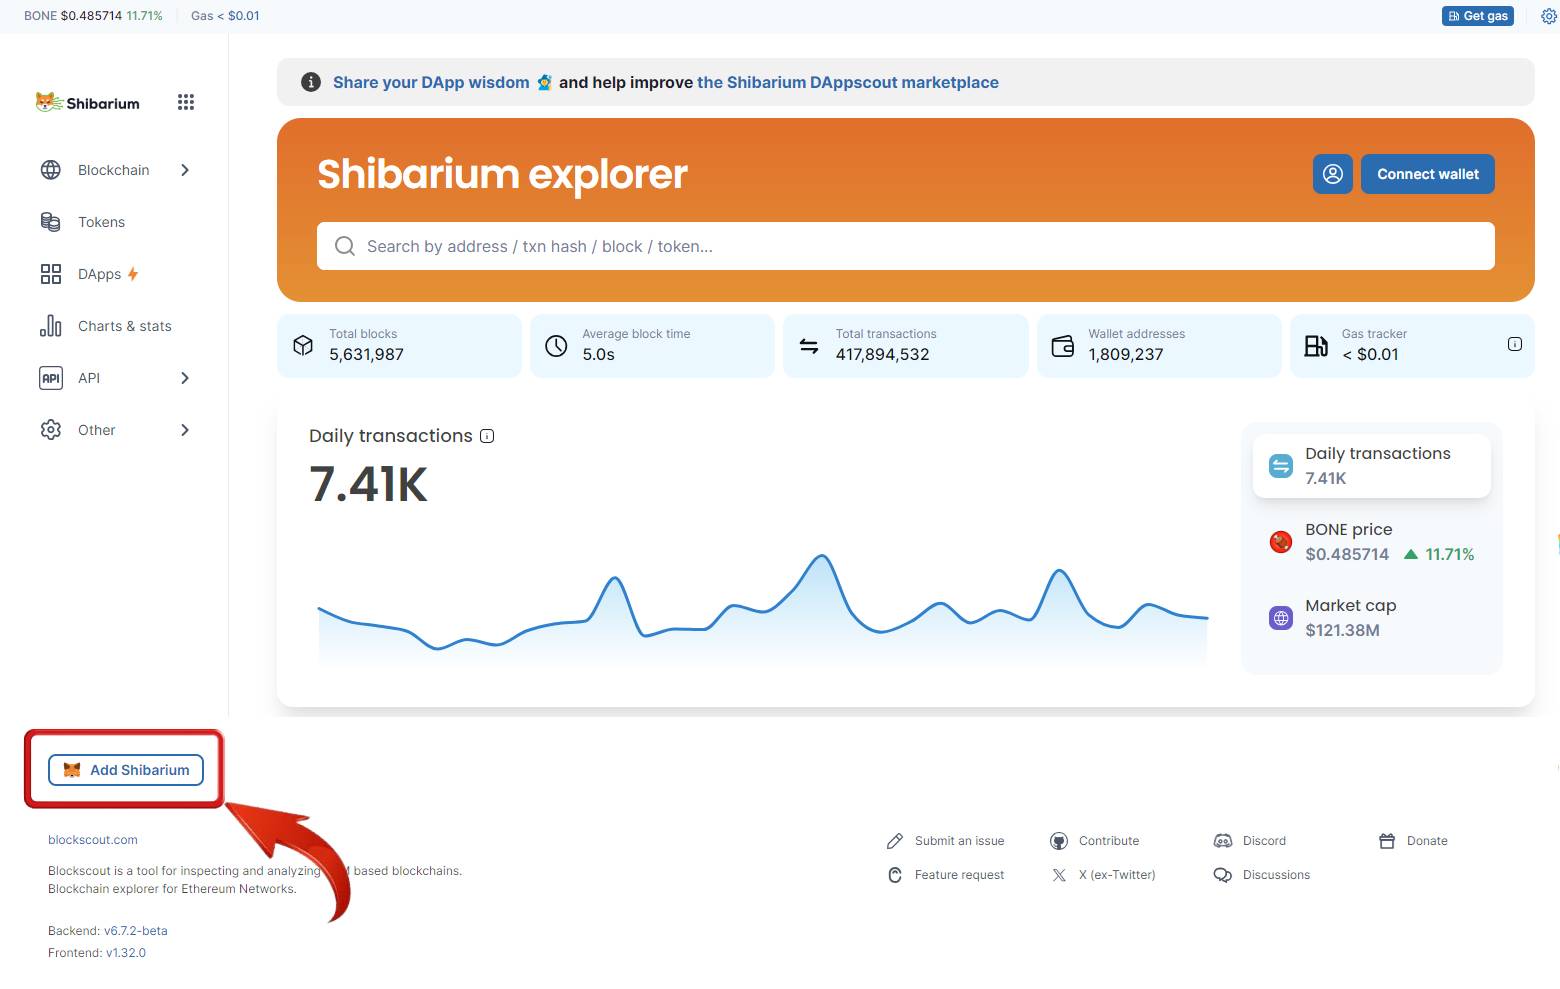Viewport: 1560px width, 989px height.
Task: Click the Wallet addresses wallet icon
Action: click(x=1063, y=346)
